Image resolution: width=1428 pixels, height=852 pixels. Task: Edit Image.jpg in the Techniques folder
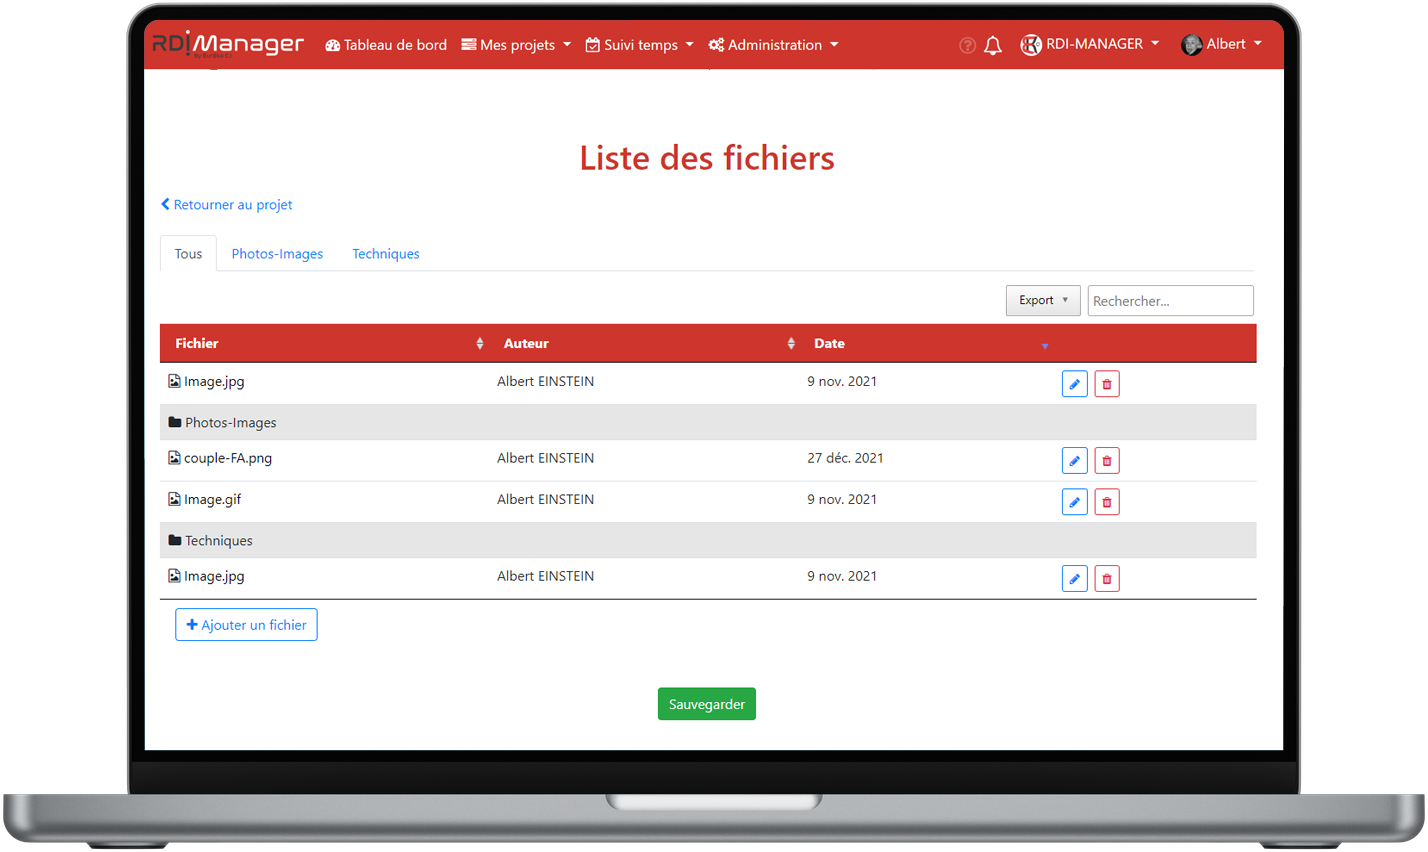click(x=1074, y=579)
